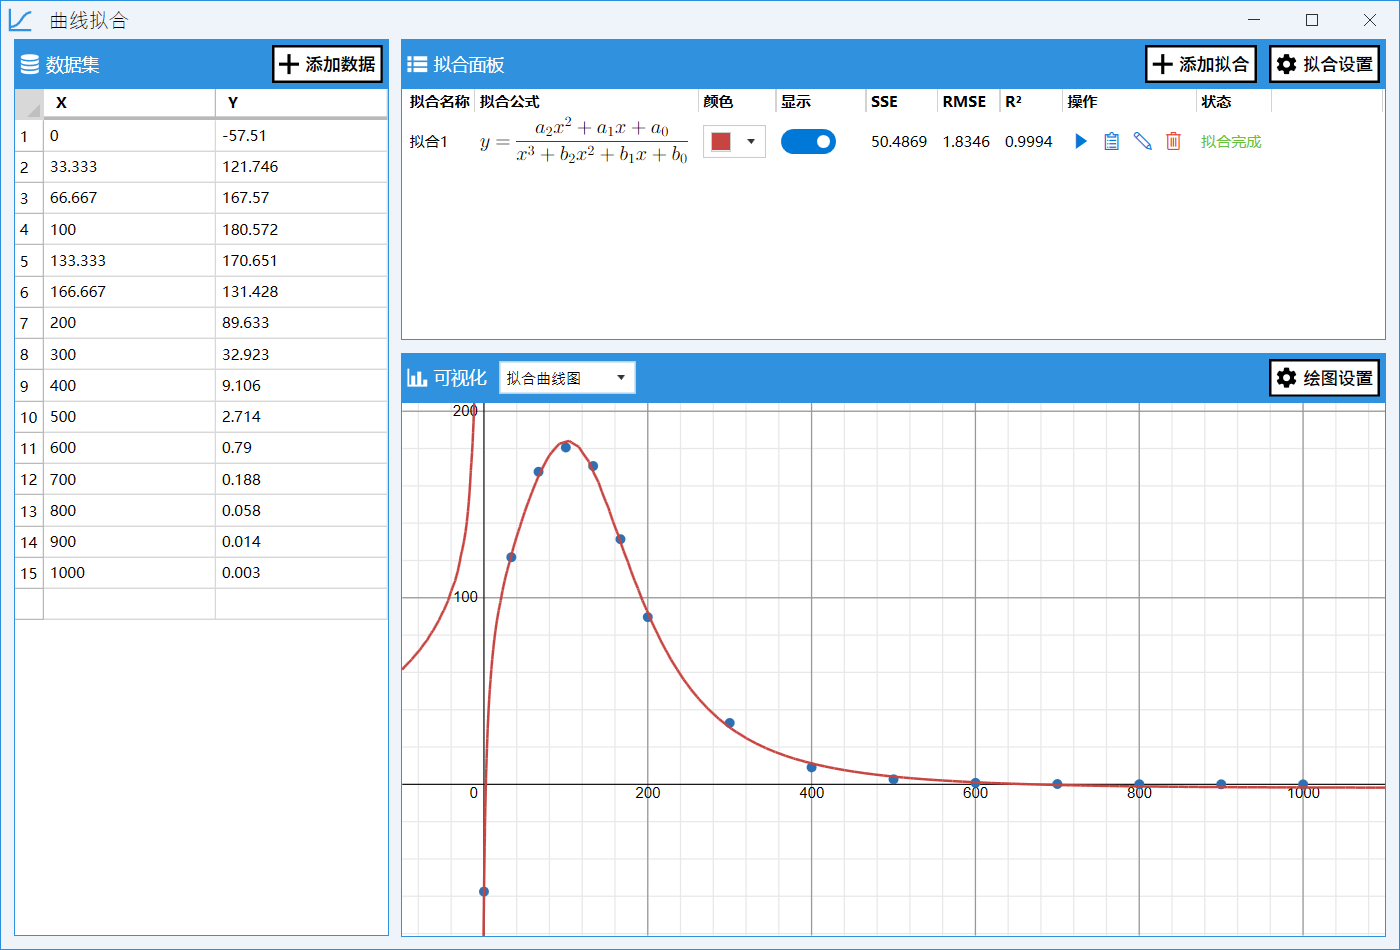Click the Y cell 121.746
The height and width of the screenshot is (950, 1400).
(301, 167)
